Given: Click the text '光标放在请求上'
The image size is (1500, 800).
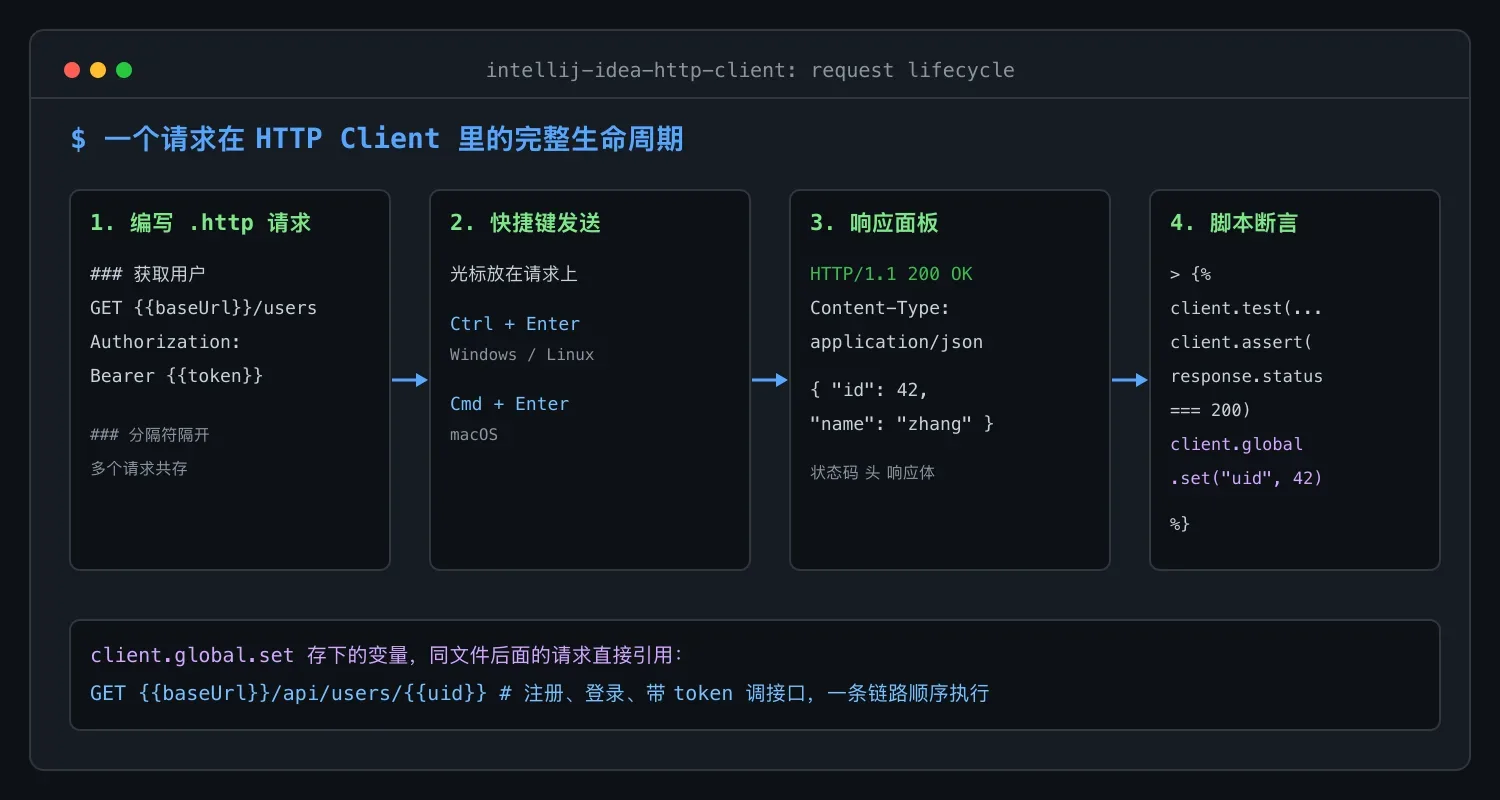Looking at the screenshot, I should point(514,274).
